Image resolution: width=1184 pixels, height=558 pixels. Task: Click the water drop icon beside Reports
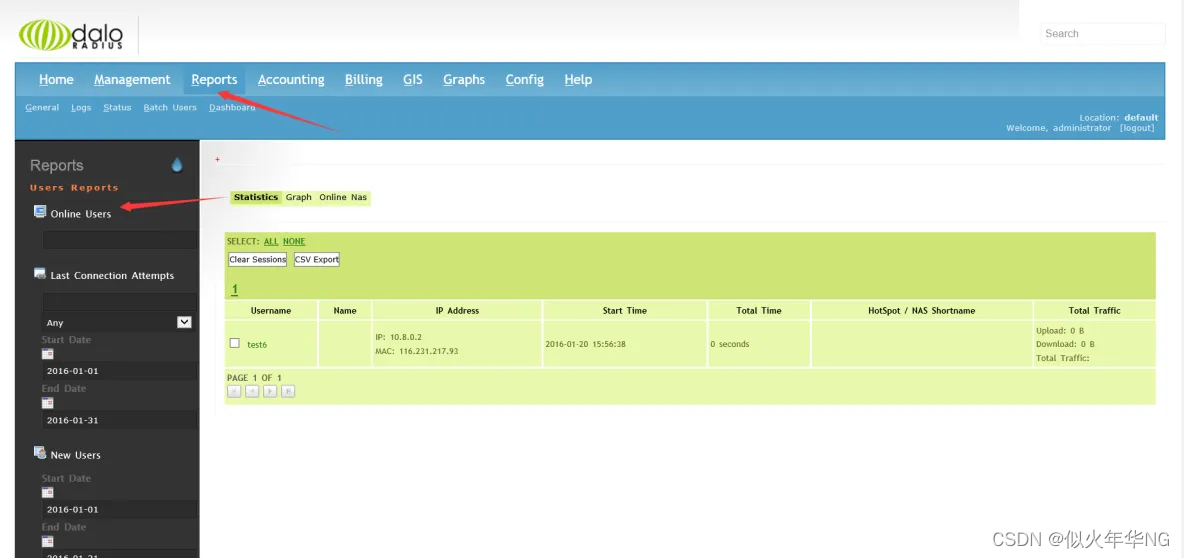(x=177, y=165)
